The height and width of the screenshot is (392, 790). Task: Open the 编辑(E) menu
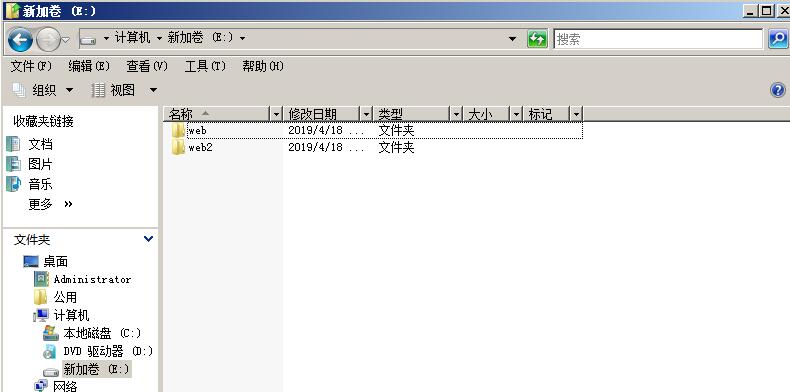(x=89, y=66)
